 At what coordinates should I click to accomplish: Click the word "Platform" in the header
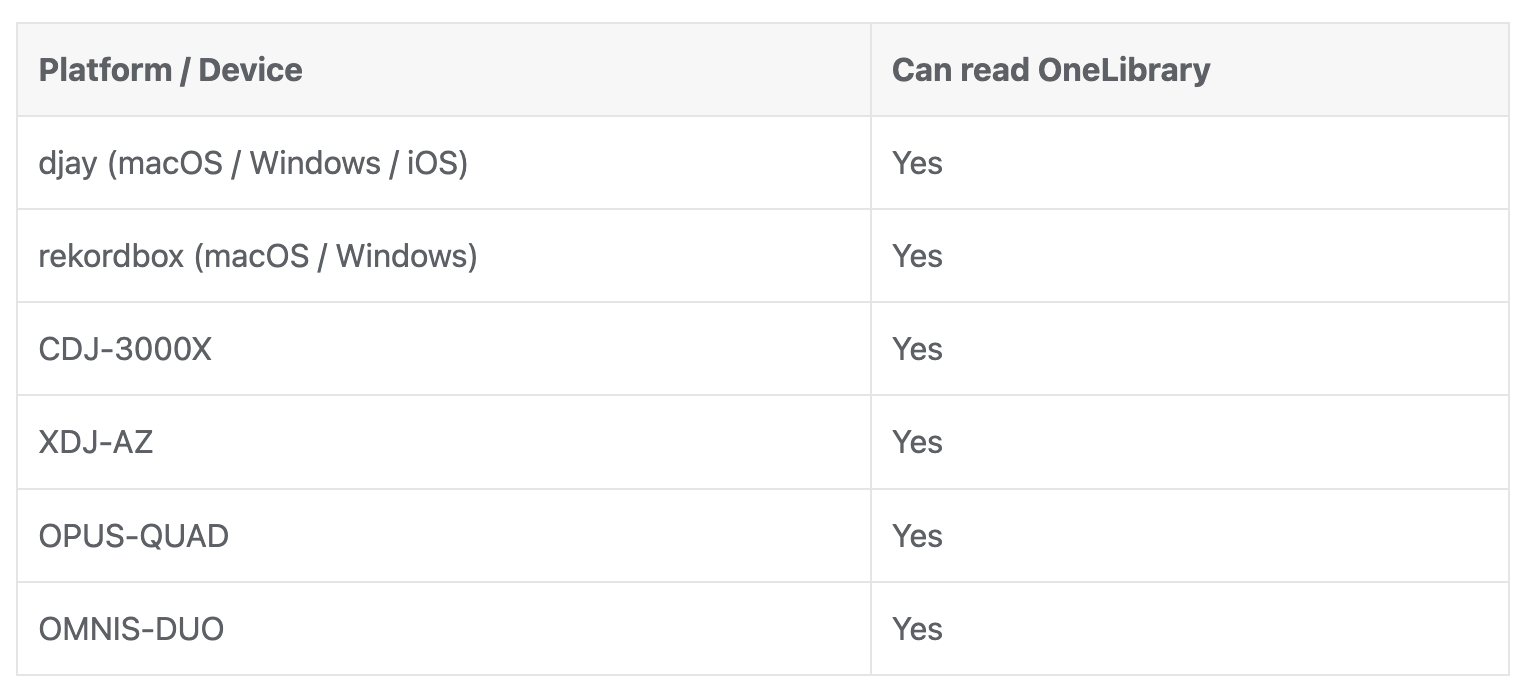[105, 70]
